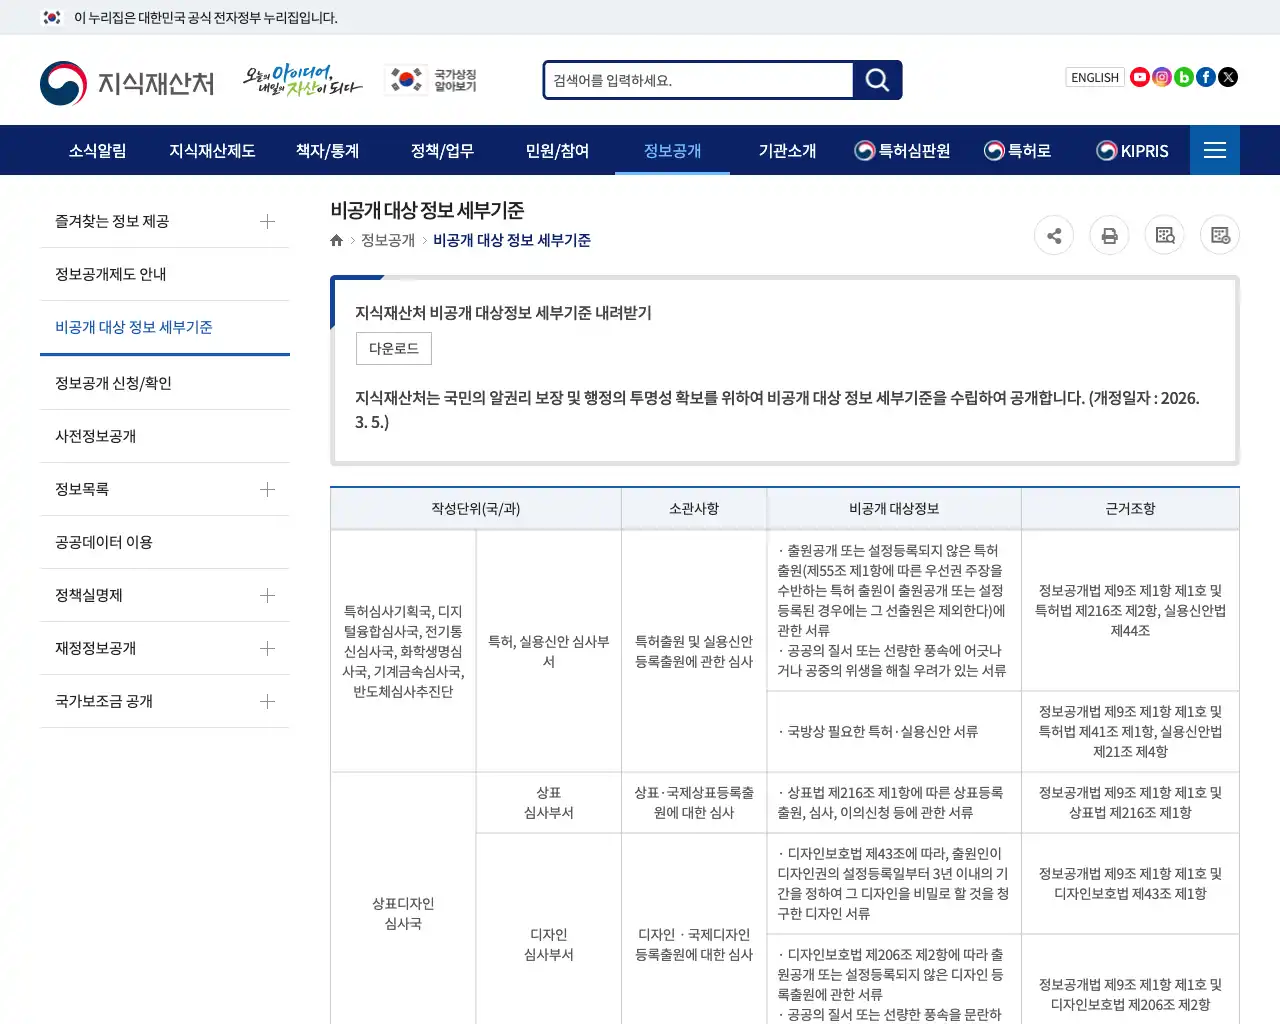Screen dimensions: 1280x1024
Task: Open the KIPO YouTube channel icon
Action: [1139, 77]
